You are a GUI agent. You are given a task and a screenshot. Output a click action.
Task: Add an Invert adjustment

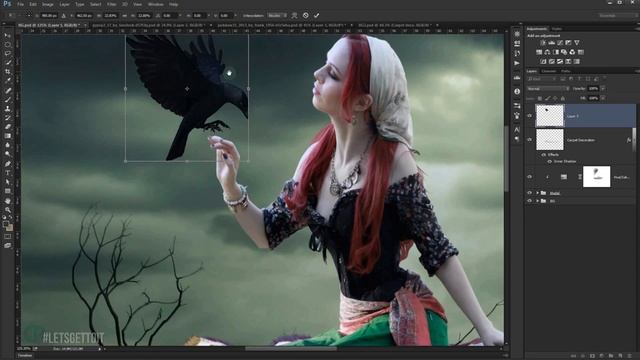pos(543,62)
